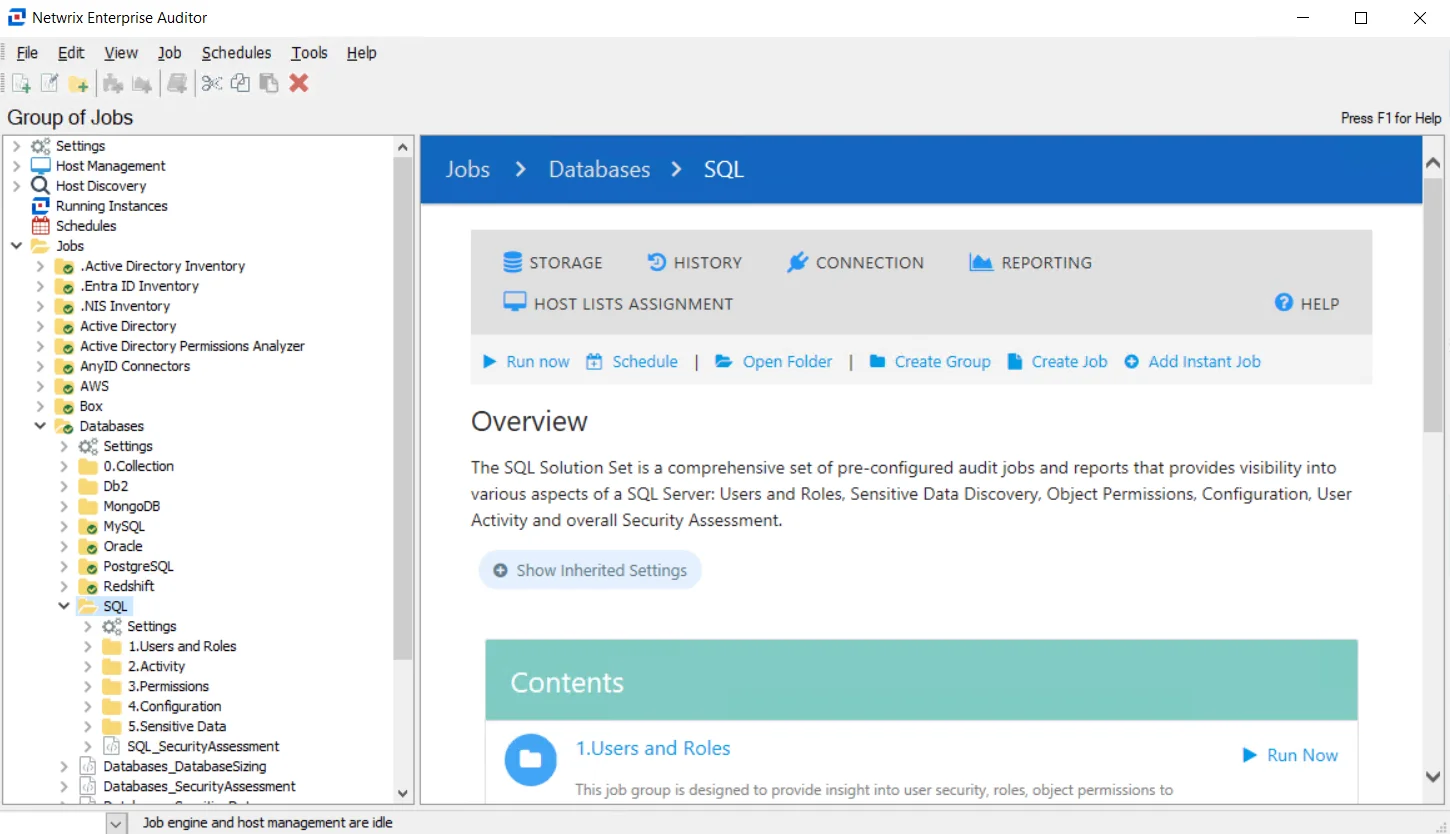Click the paste toolbar icon

[x=268, y=83]
